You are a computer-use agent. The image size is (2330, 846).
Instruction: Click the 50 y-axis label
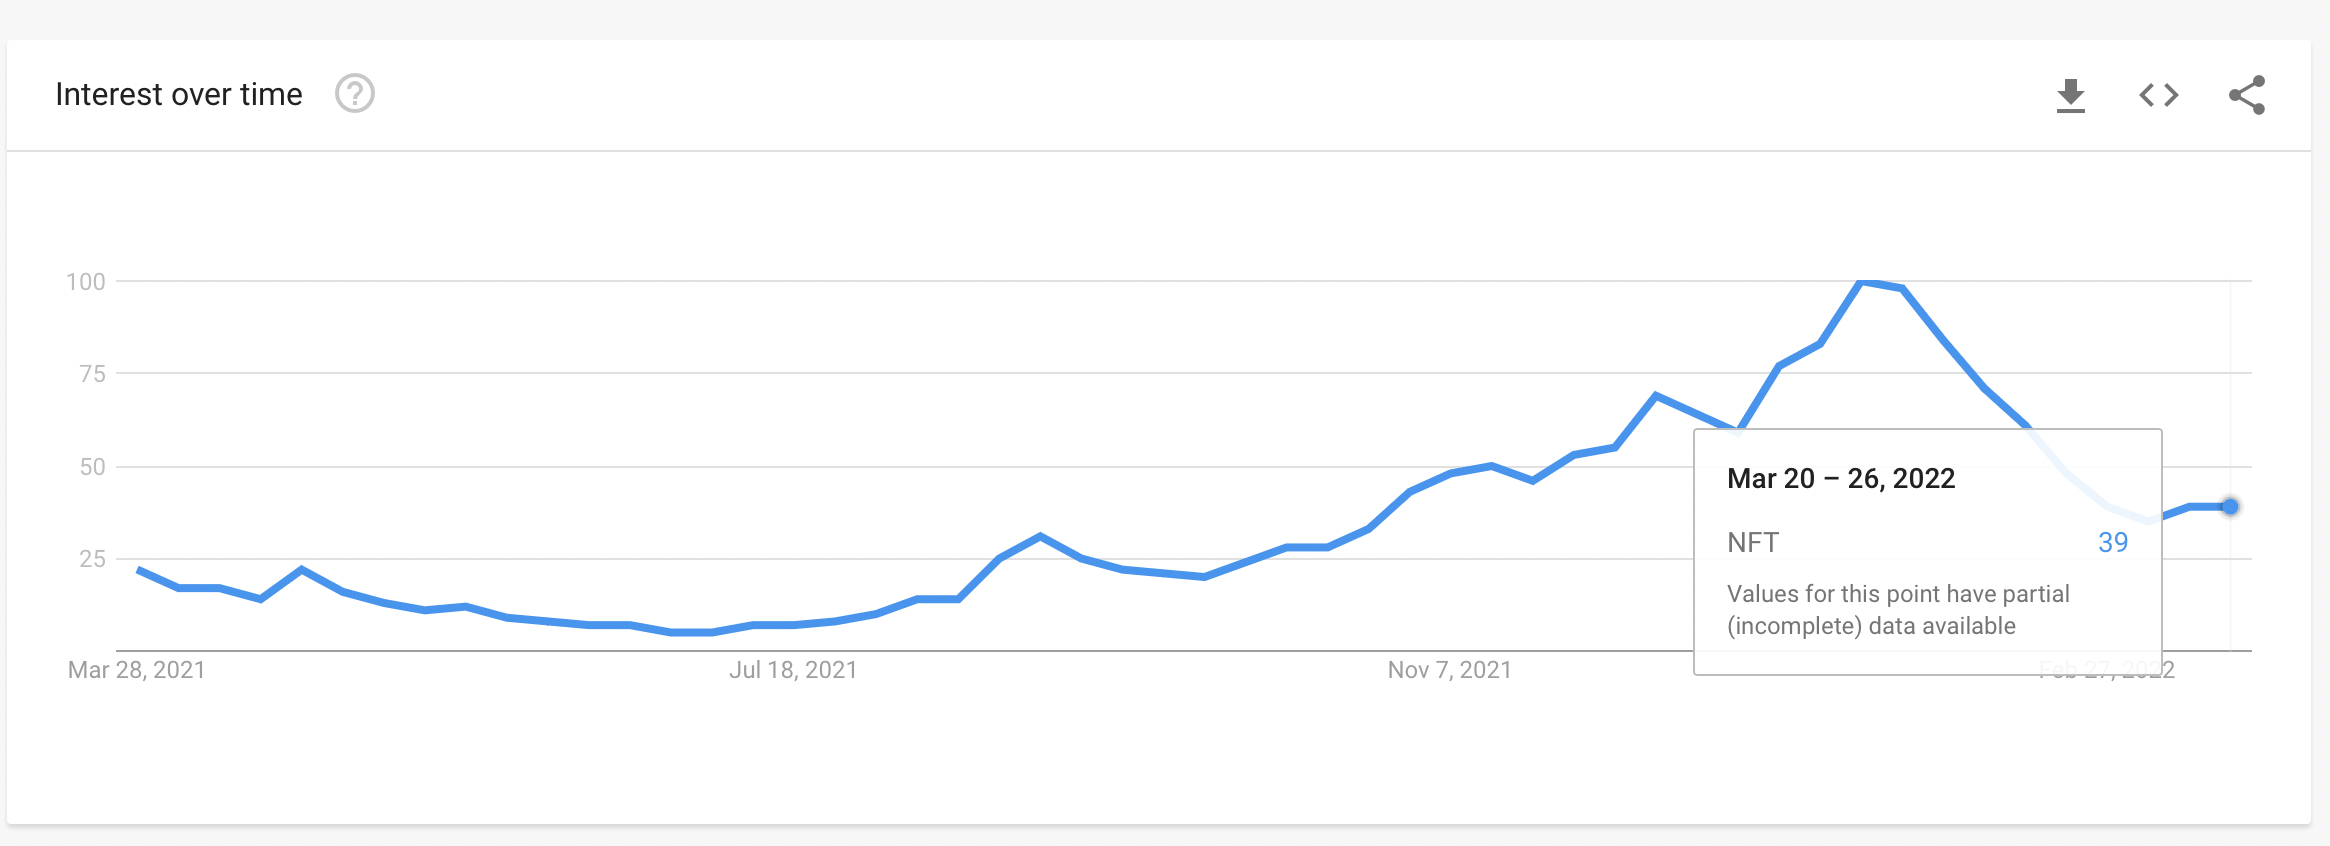(x=92, y=467)
